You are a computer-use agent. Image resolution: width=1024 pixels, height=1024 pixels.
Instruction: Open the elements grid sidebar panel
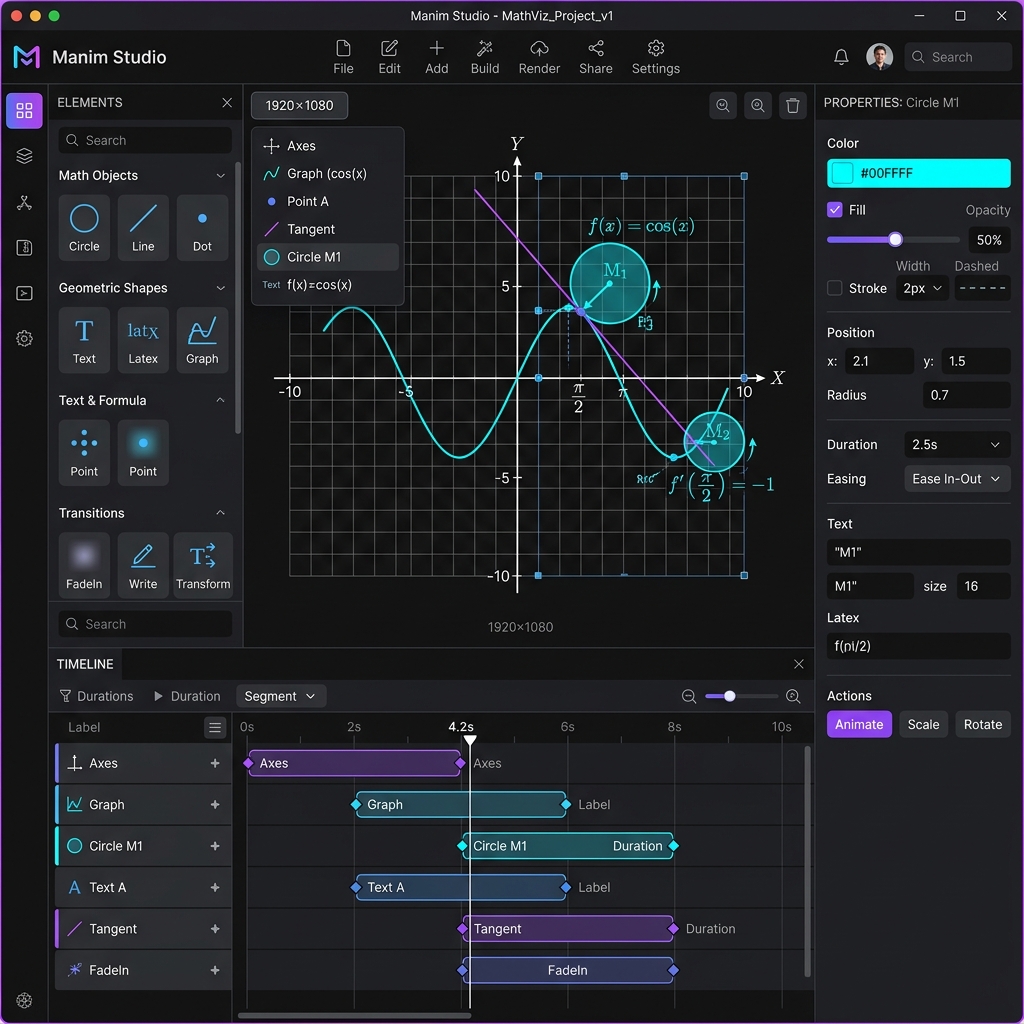[24, 110]
